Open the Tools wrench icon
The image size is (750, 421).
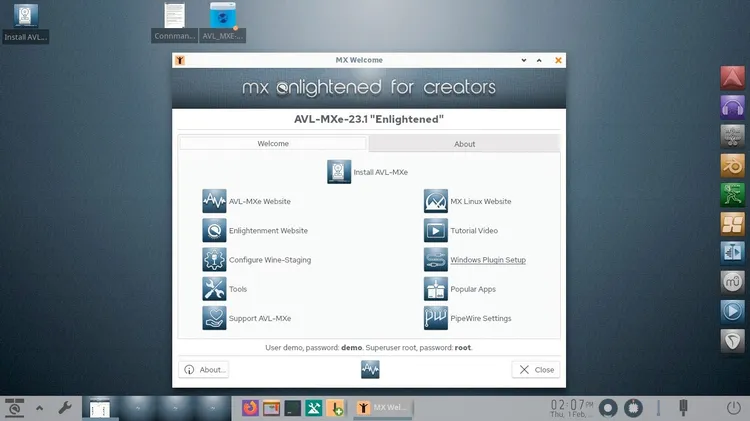point(214,288)
